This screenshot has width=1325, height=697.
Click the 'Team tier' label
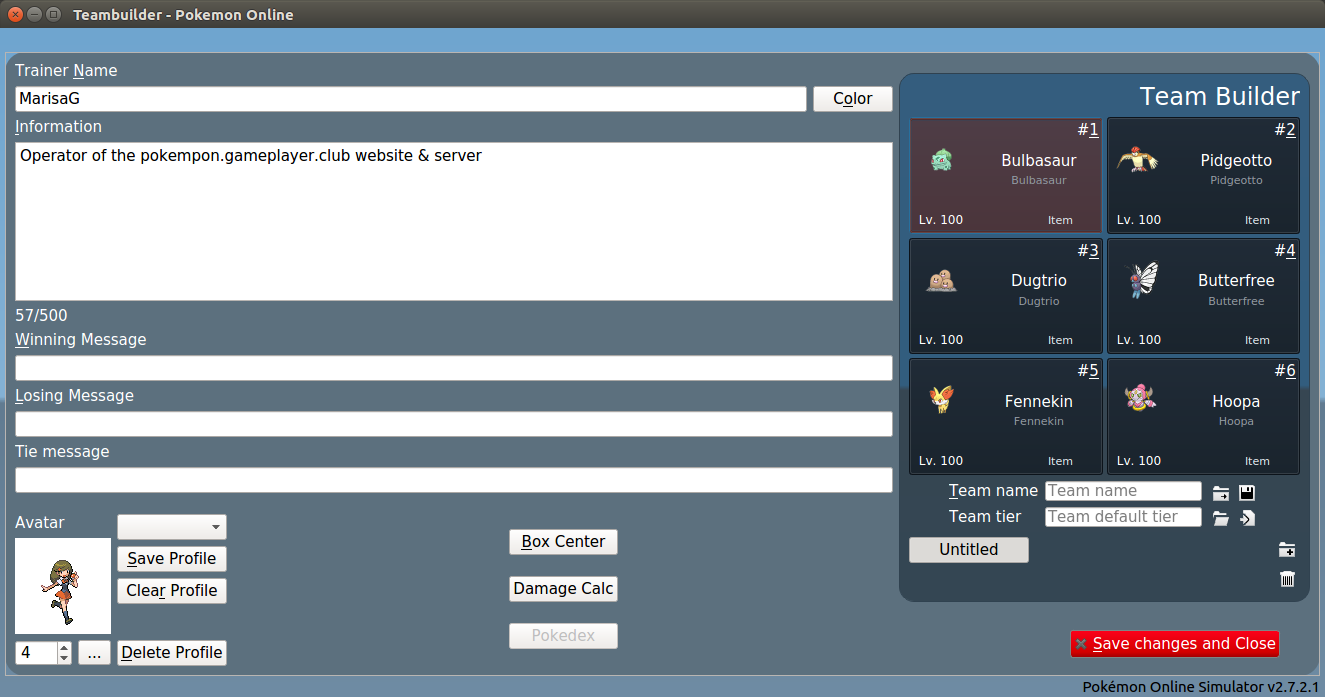click(x=985, y=517)
